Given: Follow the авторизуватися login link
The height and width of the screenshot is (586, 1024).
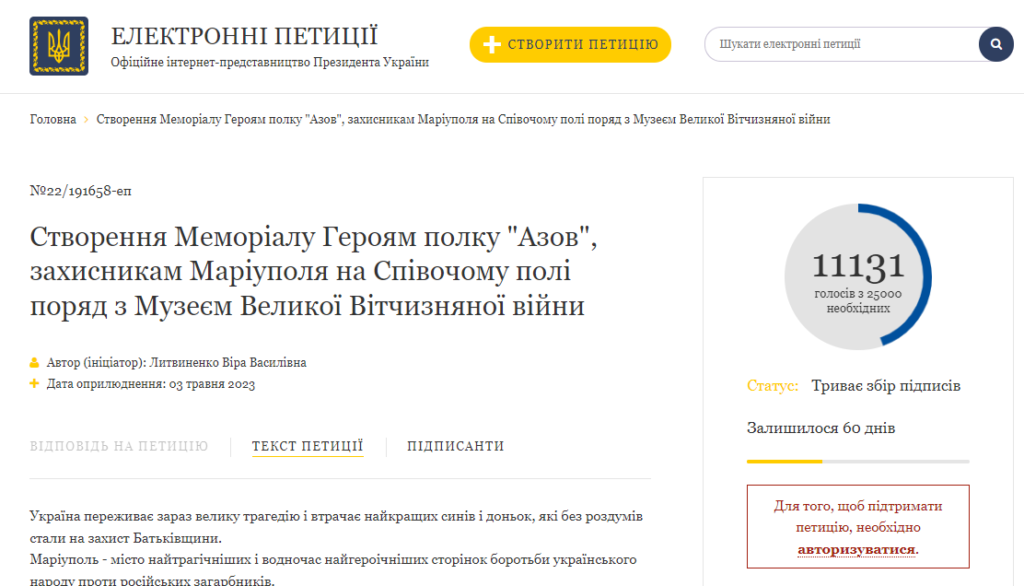Looking at the screenshot, I should pos(857,549).
